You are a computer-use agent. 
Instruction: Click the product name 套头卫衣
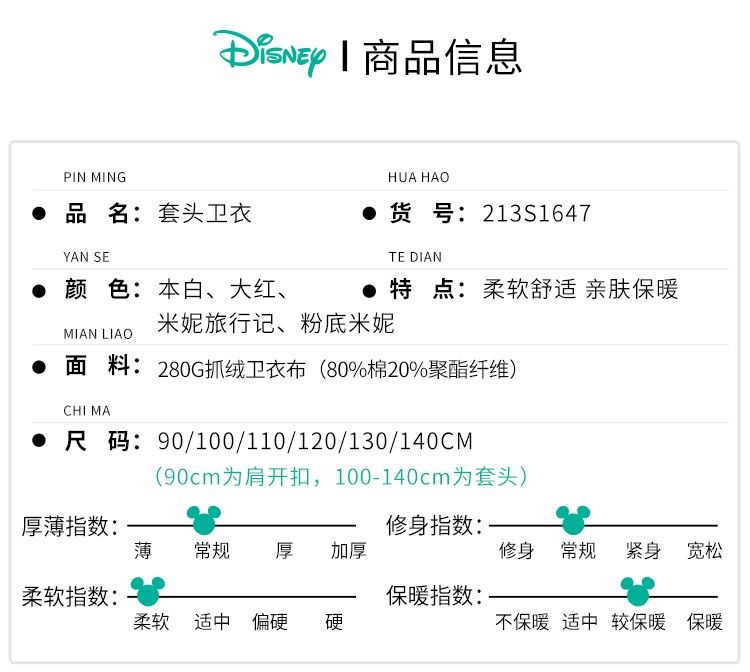[x=205, y=213]
